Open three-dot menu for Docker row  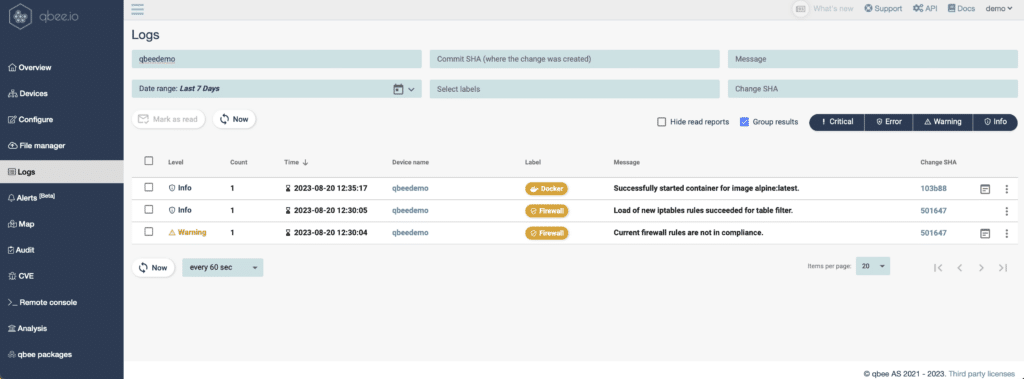1006,189
